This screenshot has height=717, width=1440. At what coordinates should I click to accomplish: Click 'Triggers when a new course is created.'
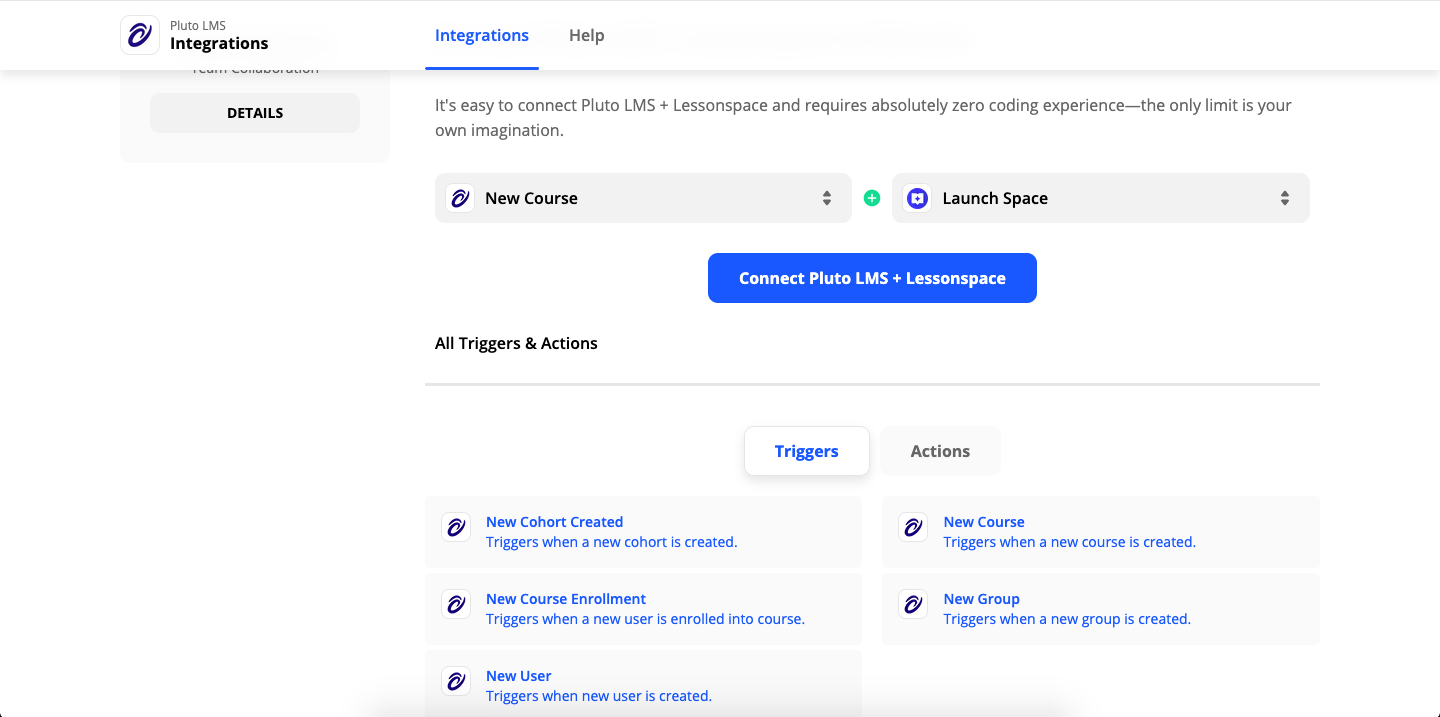click(1070, 542)
